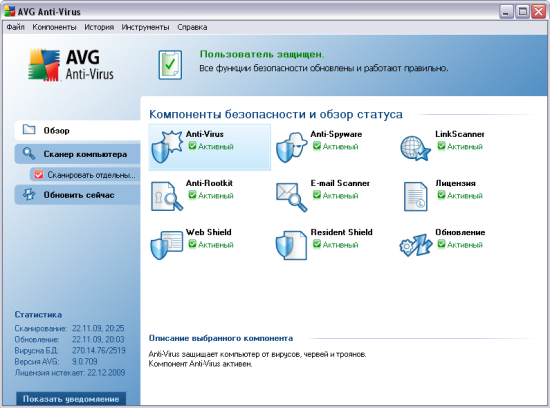550x408 pixels.
Task: Click the Статистика heading
Action: pyautogui.click(x=38, y=315)
